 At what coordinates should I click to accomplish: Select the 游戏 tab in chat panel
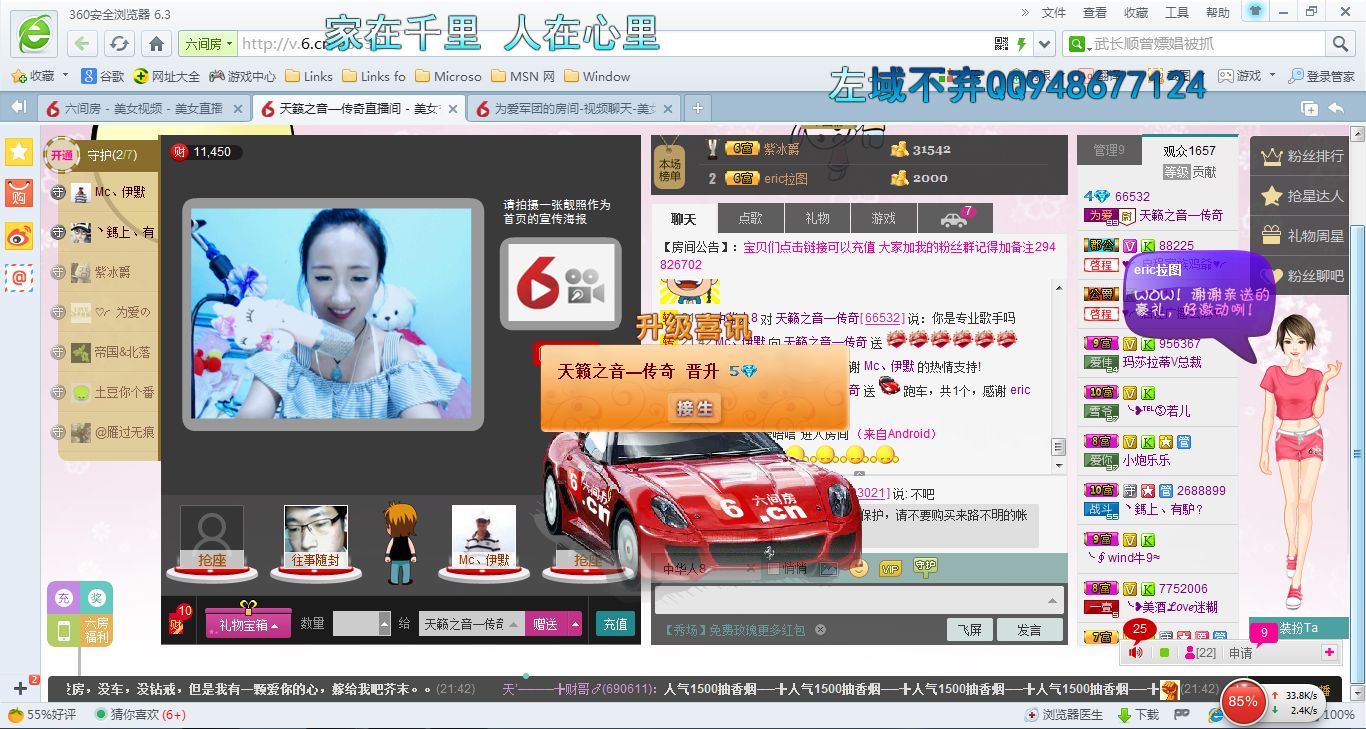(x=884, y=218)
